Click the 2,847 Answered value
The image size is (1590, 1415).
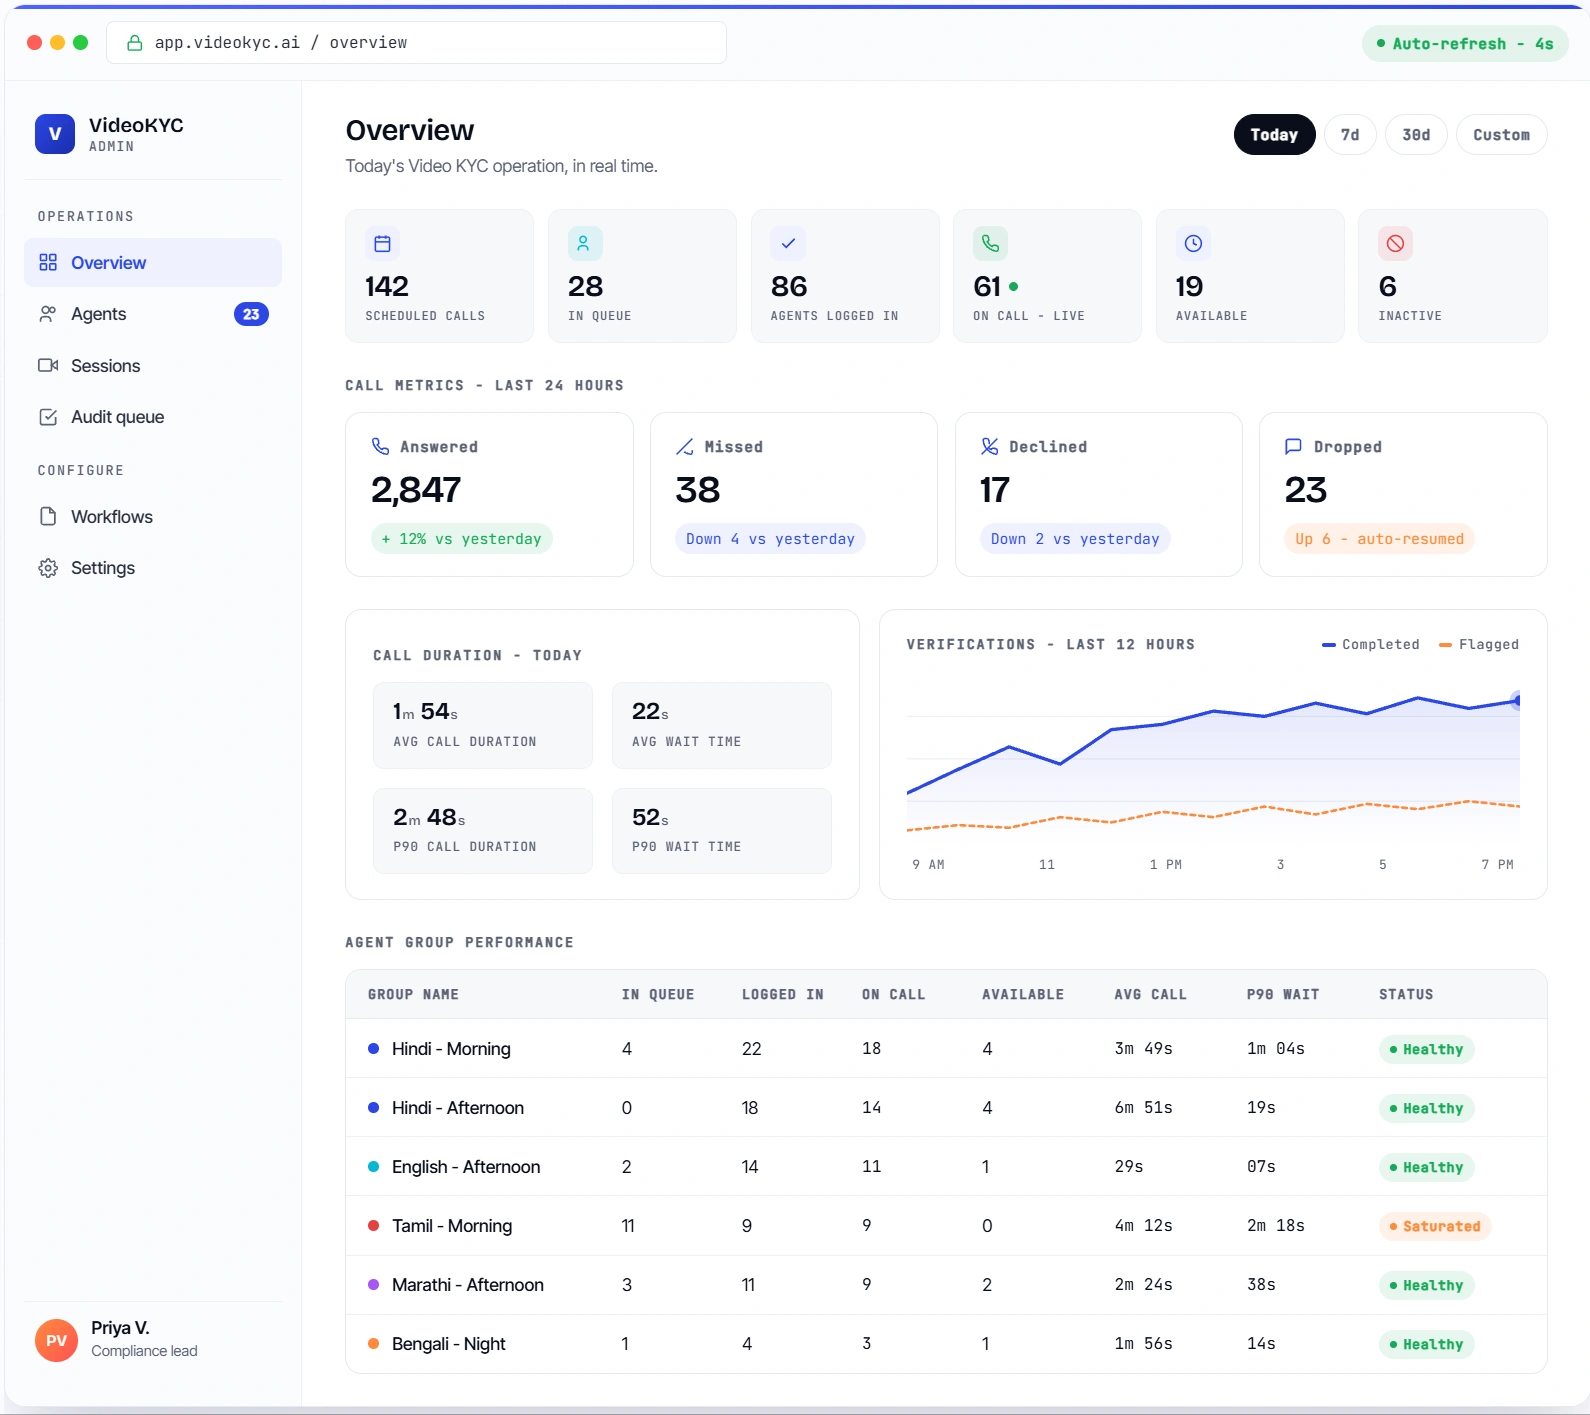click(416, 490)
